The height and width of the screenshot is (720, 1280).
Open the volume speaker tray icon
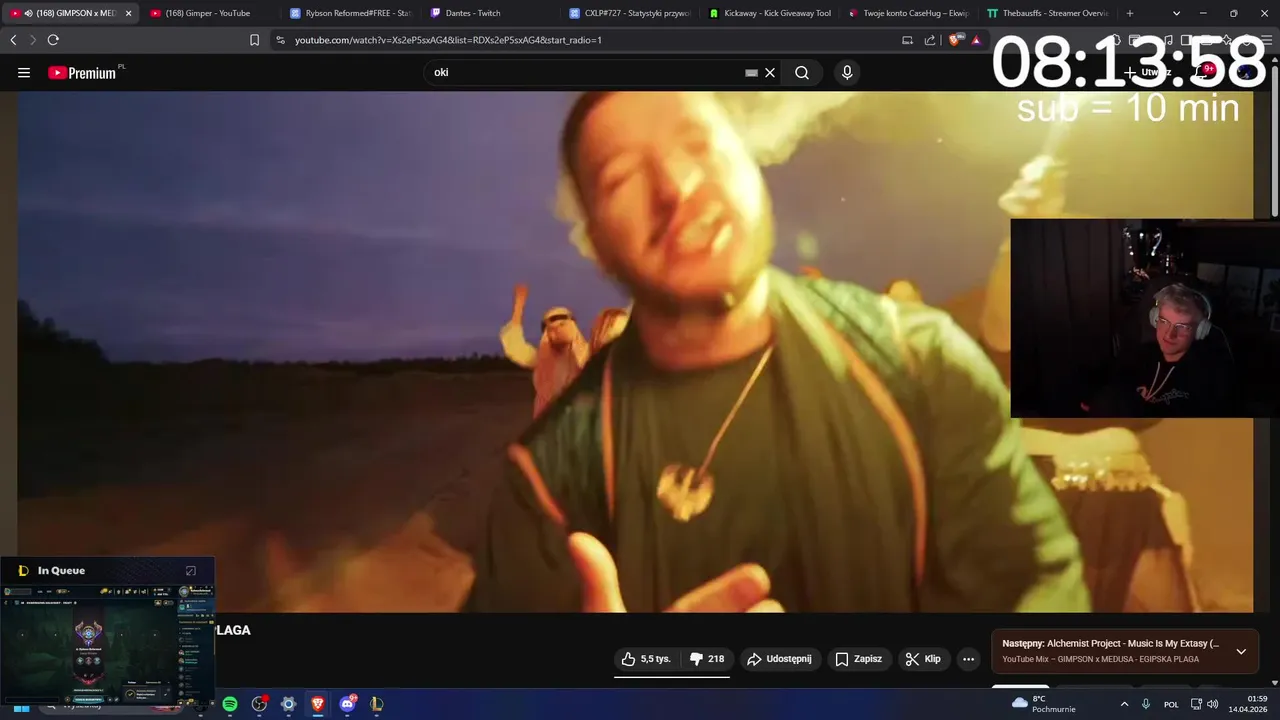(x=1213, y=704)
